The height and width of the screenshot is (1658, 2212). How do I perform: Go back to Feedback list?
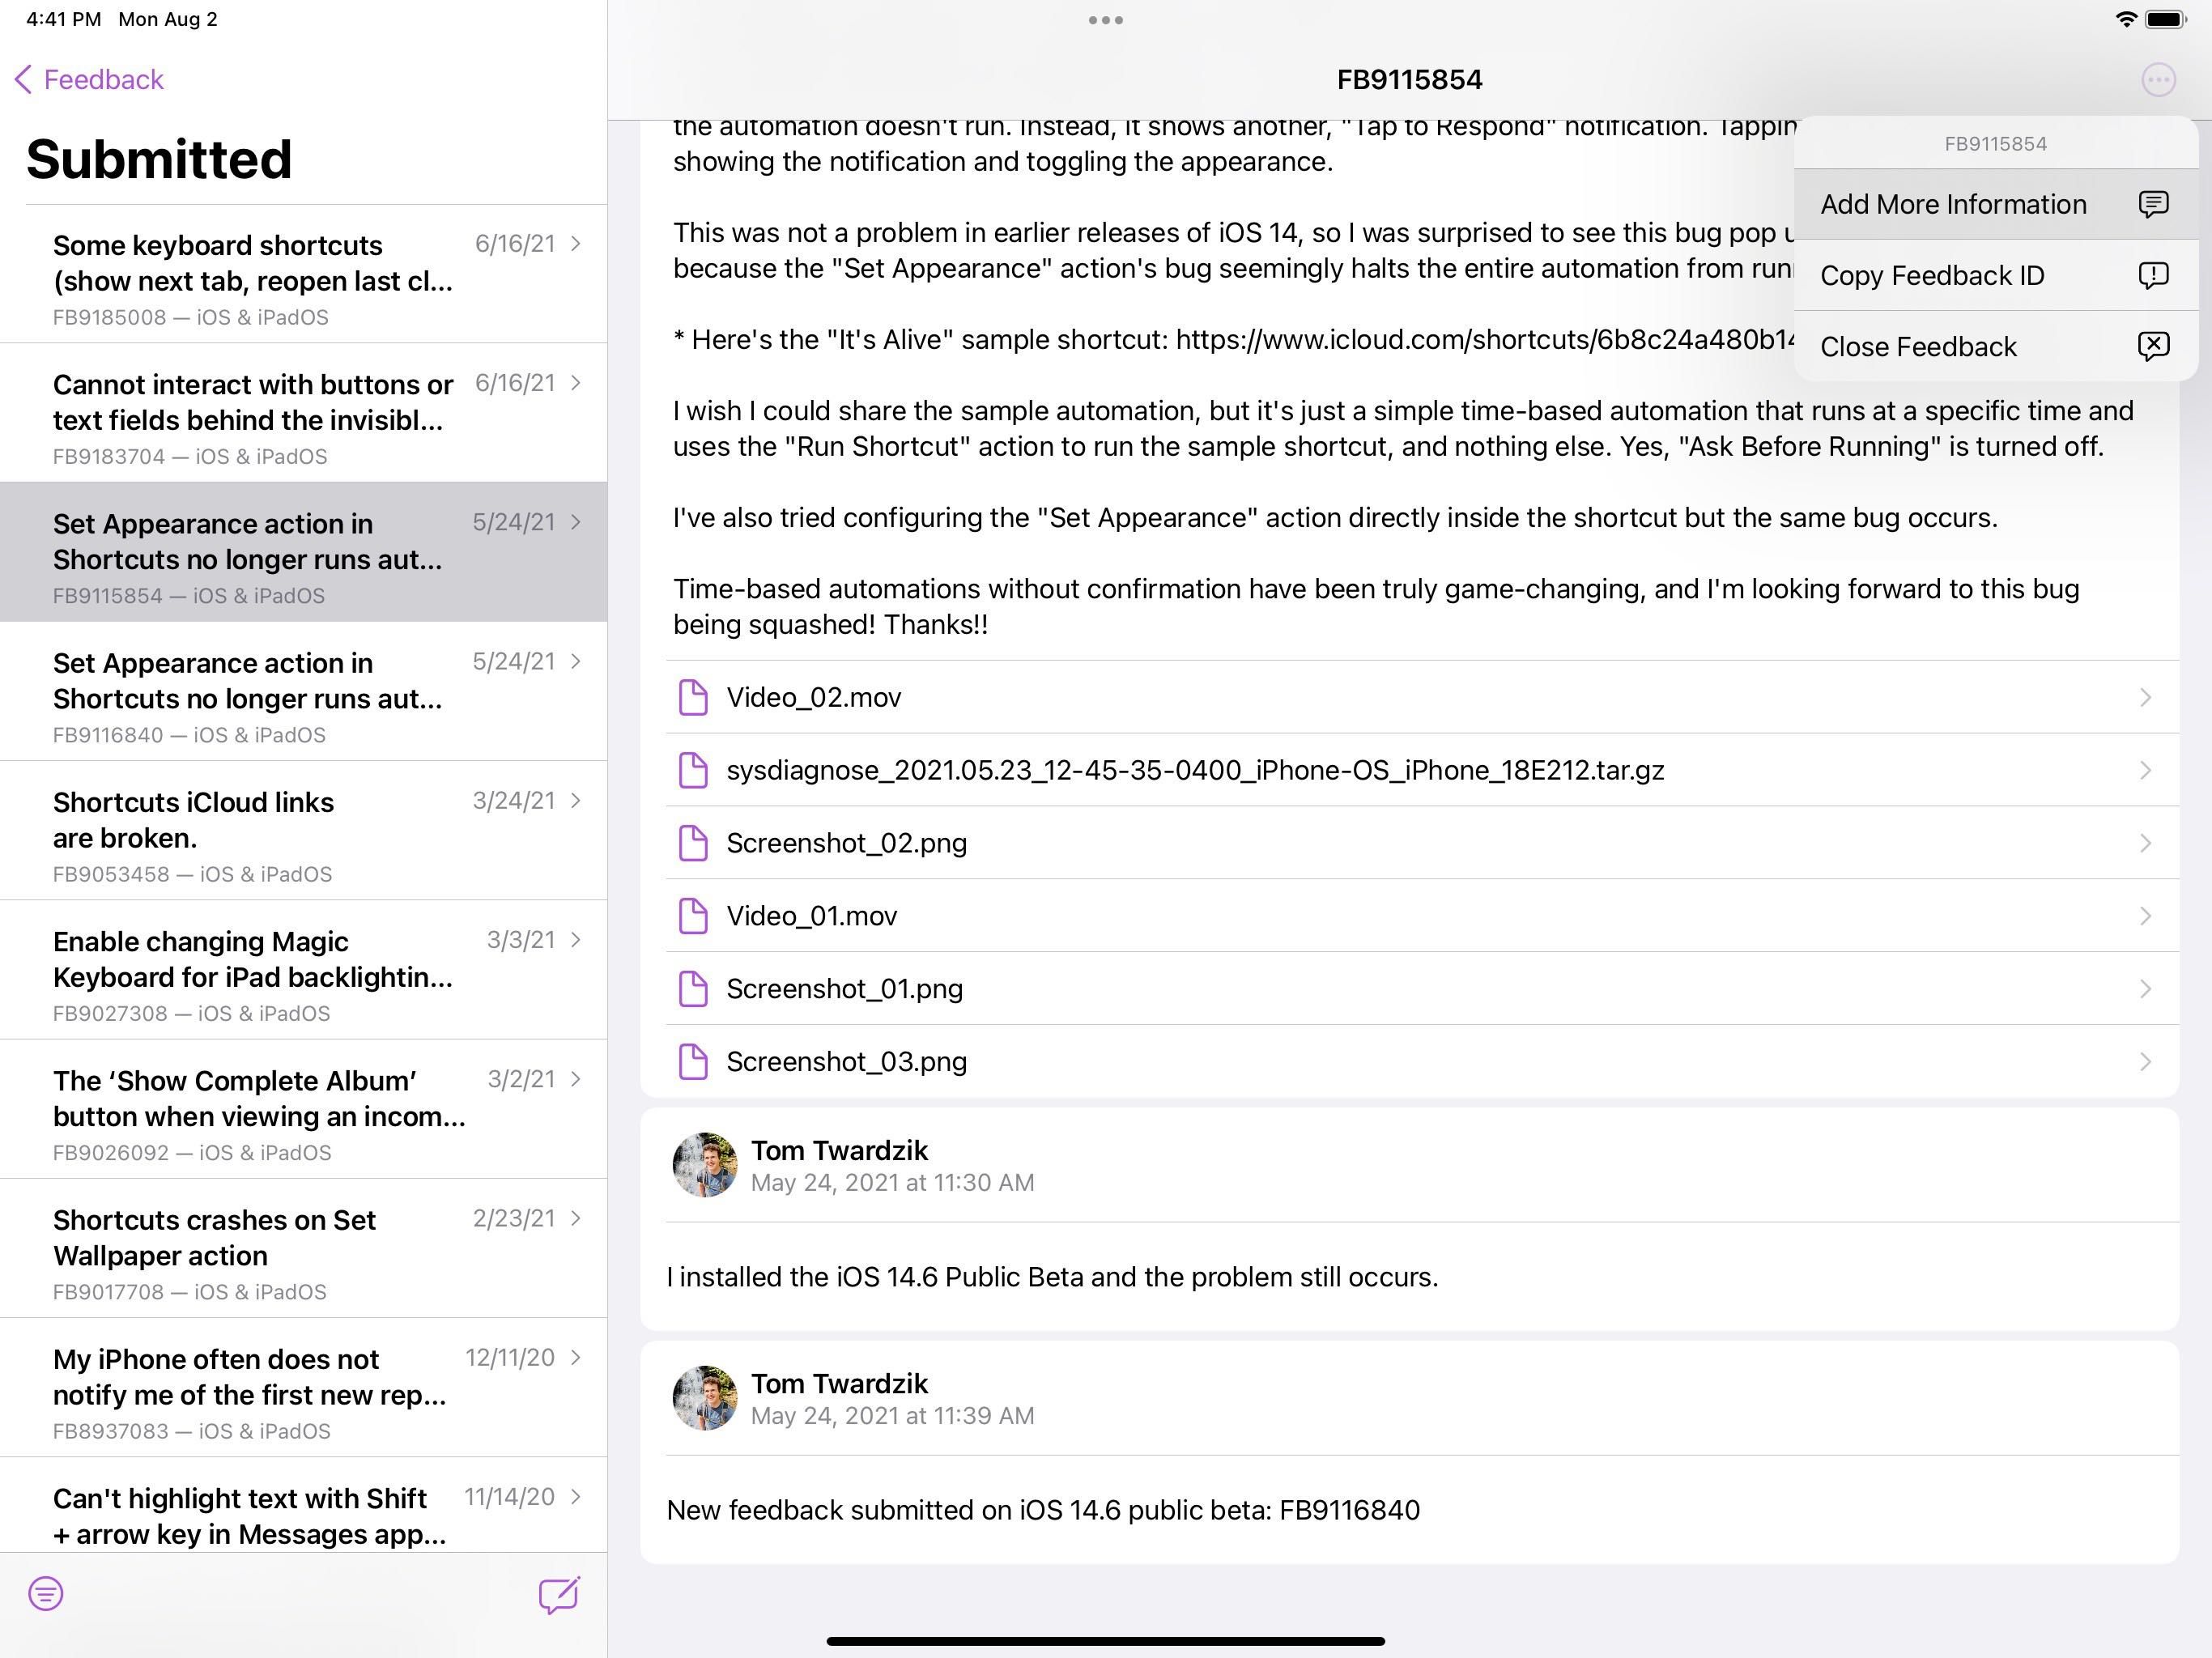coord(90,80)
